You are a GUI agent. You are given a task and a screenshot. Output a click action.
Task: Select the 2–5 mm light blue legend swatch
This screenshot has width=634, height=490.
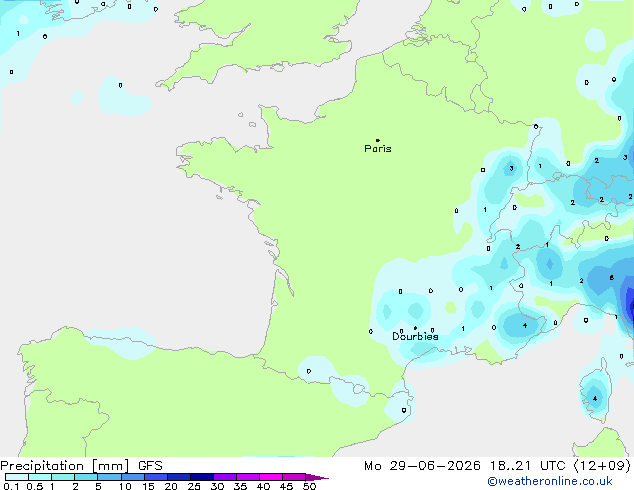coord(86,477)
